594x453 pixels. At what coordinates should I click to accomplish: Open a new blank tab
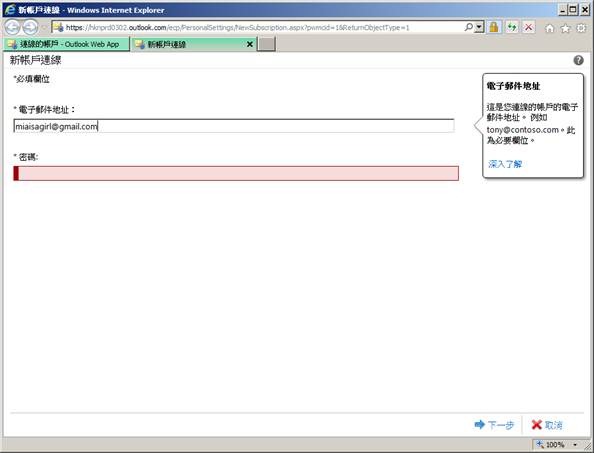pos(266,44)
